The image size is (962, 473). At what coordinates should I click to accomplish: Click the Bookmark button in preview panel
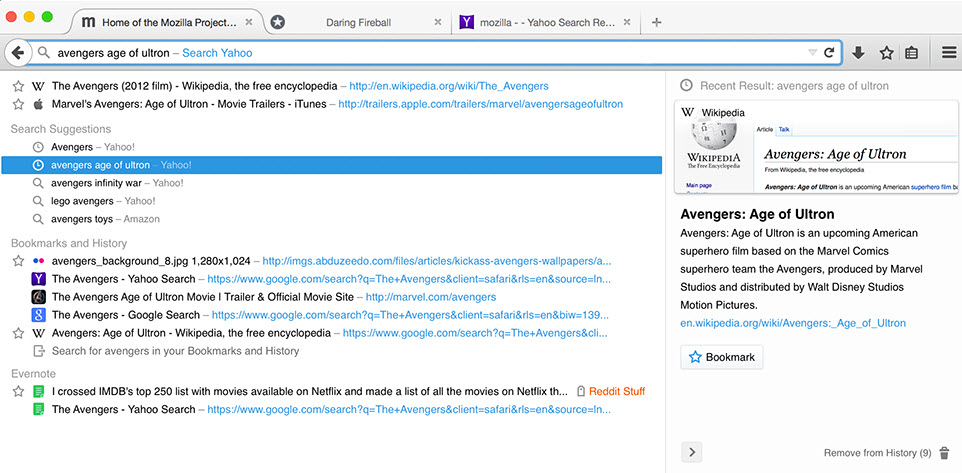(722, 357)
